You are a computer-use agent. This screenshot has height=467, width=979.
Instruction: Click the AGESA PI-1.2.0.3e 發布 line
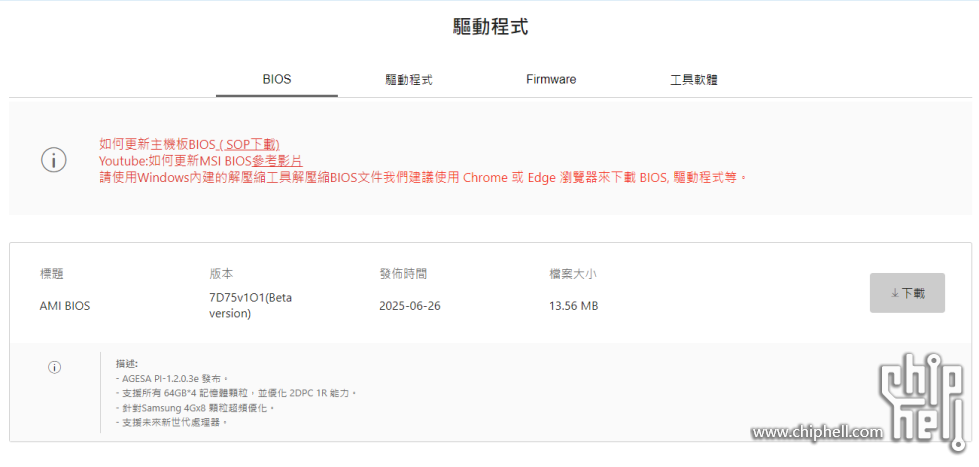pyautogui.click(x=172, y=378)
